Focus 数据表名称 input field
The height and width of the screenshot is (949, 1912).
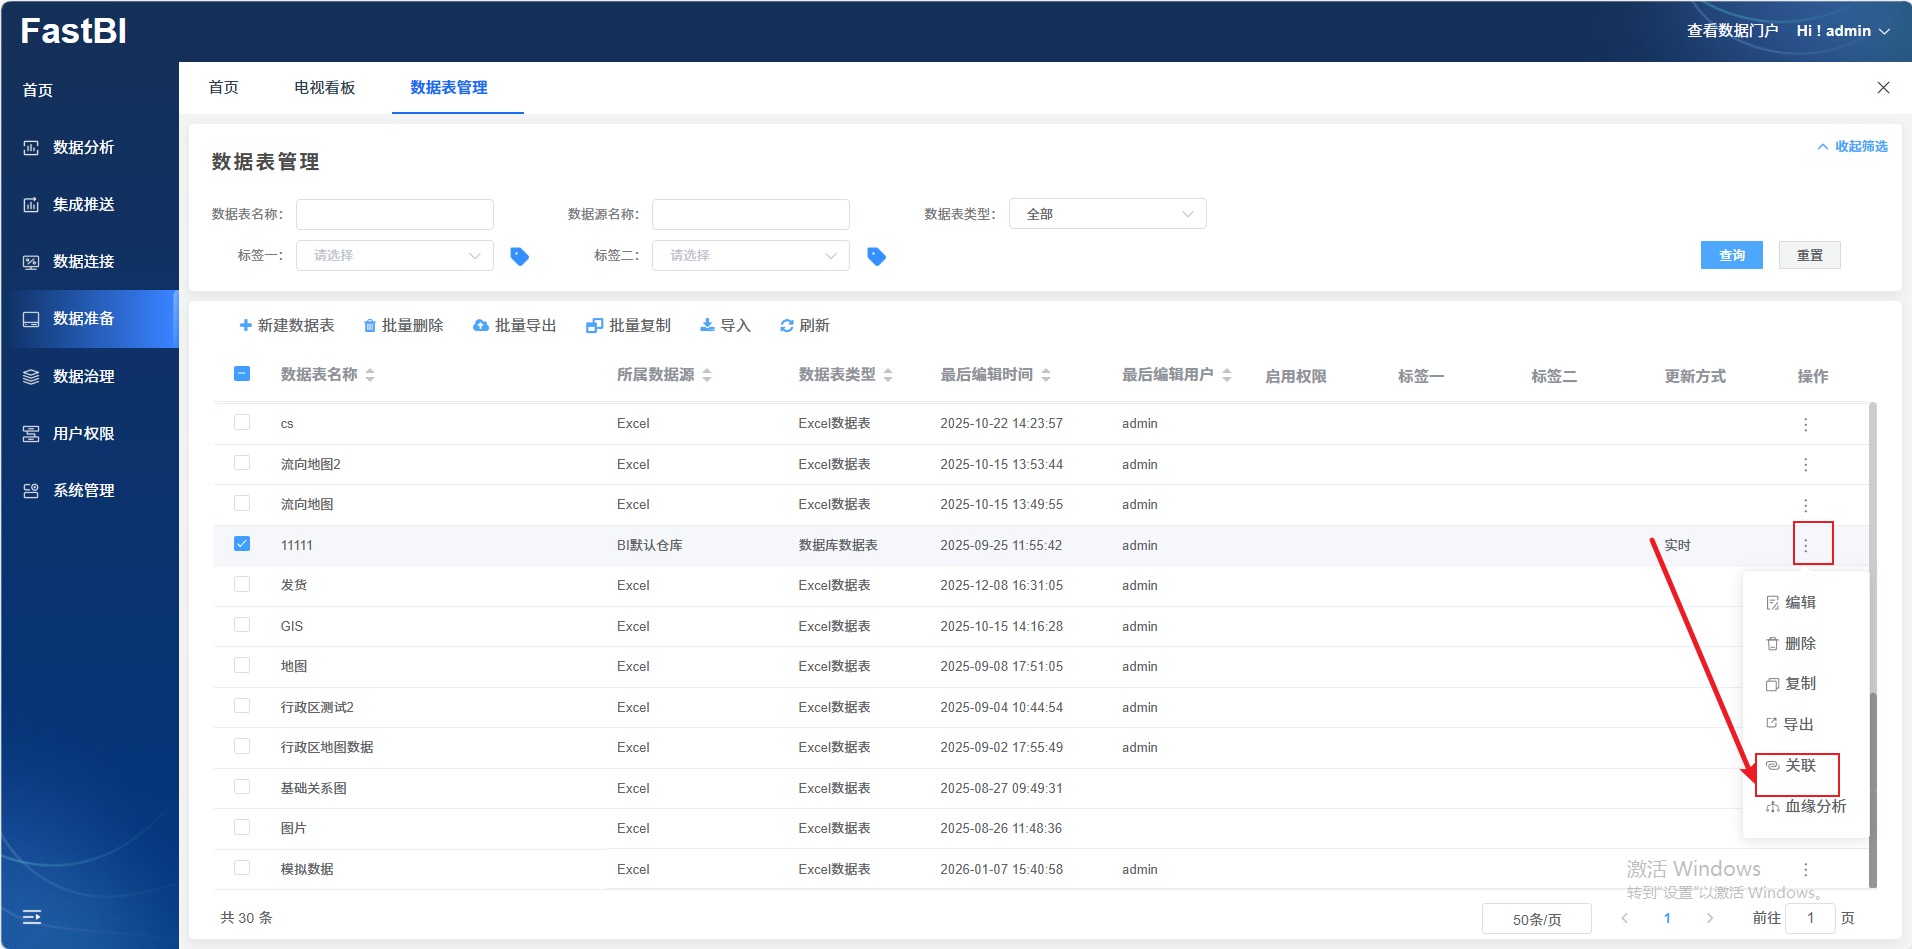pos(395,214)
